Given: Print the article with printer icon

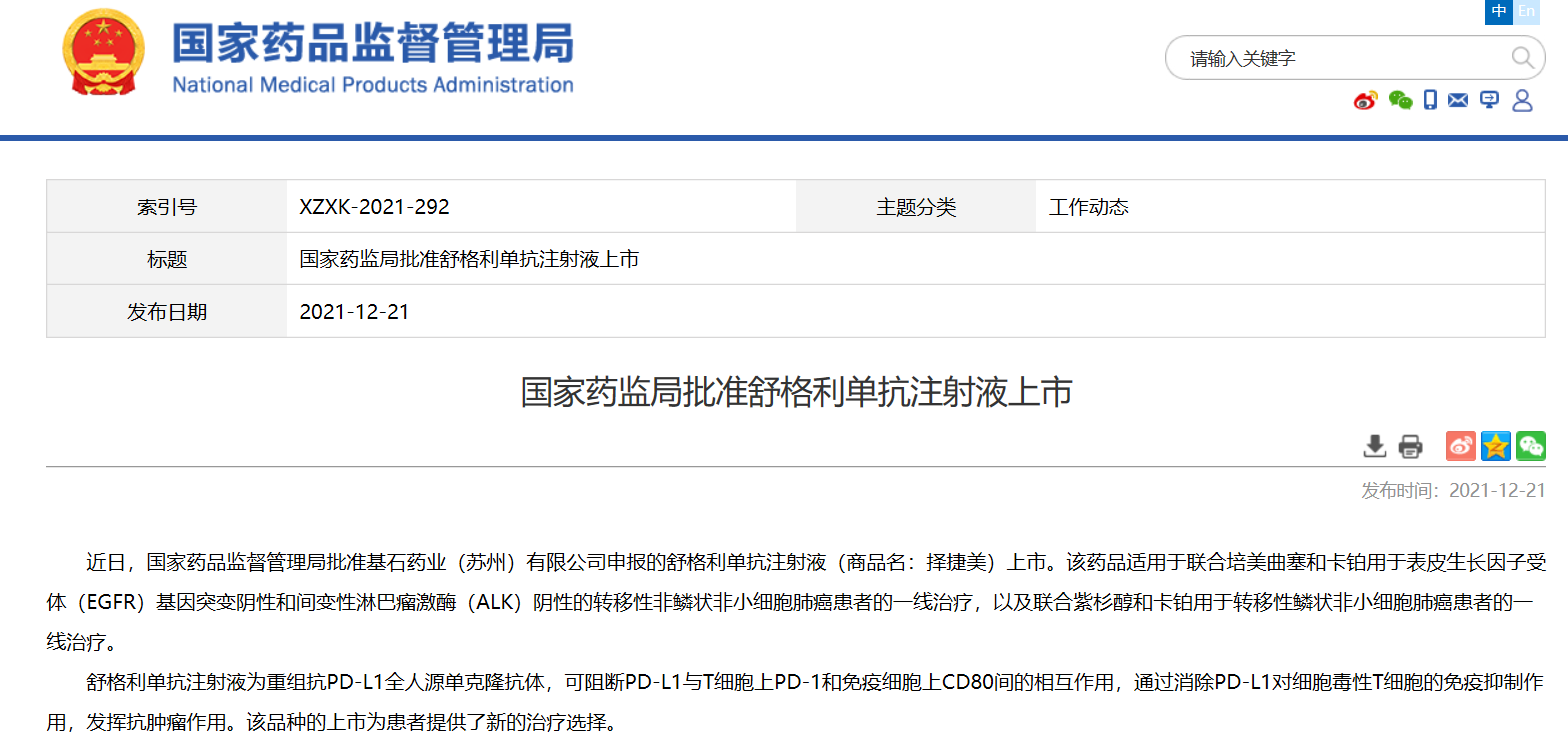Looking at the screenshot, I should point(1410,446).
